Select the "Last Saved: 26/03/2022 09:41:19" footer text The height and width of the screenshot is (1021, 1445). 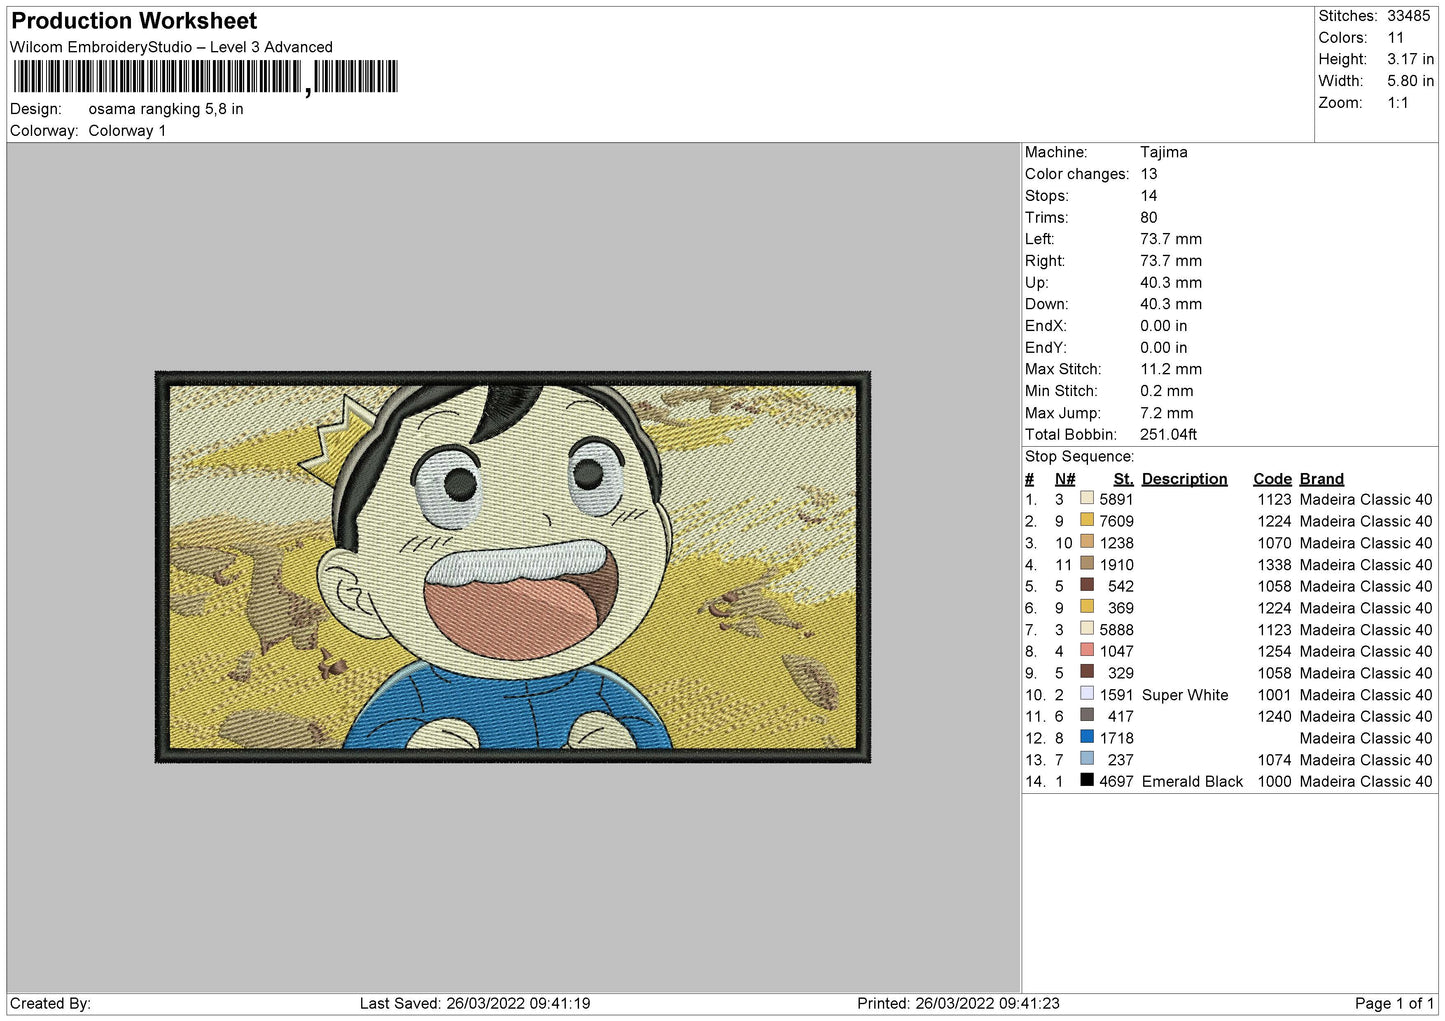(x=475, y=1003)
